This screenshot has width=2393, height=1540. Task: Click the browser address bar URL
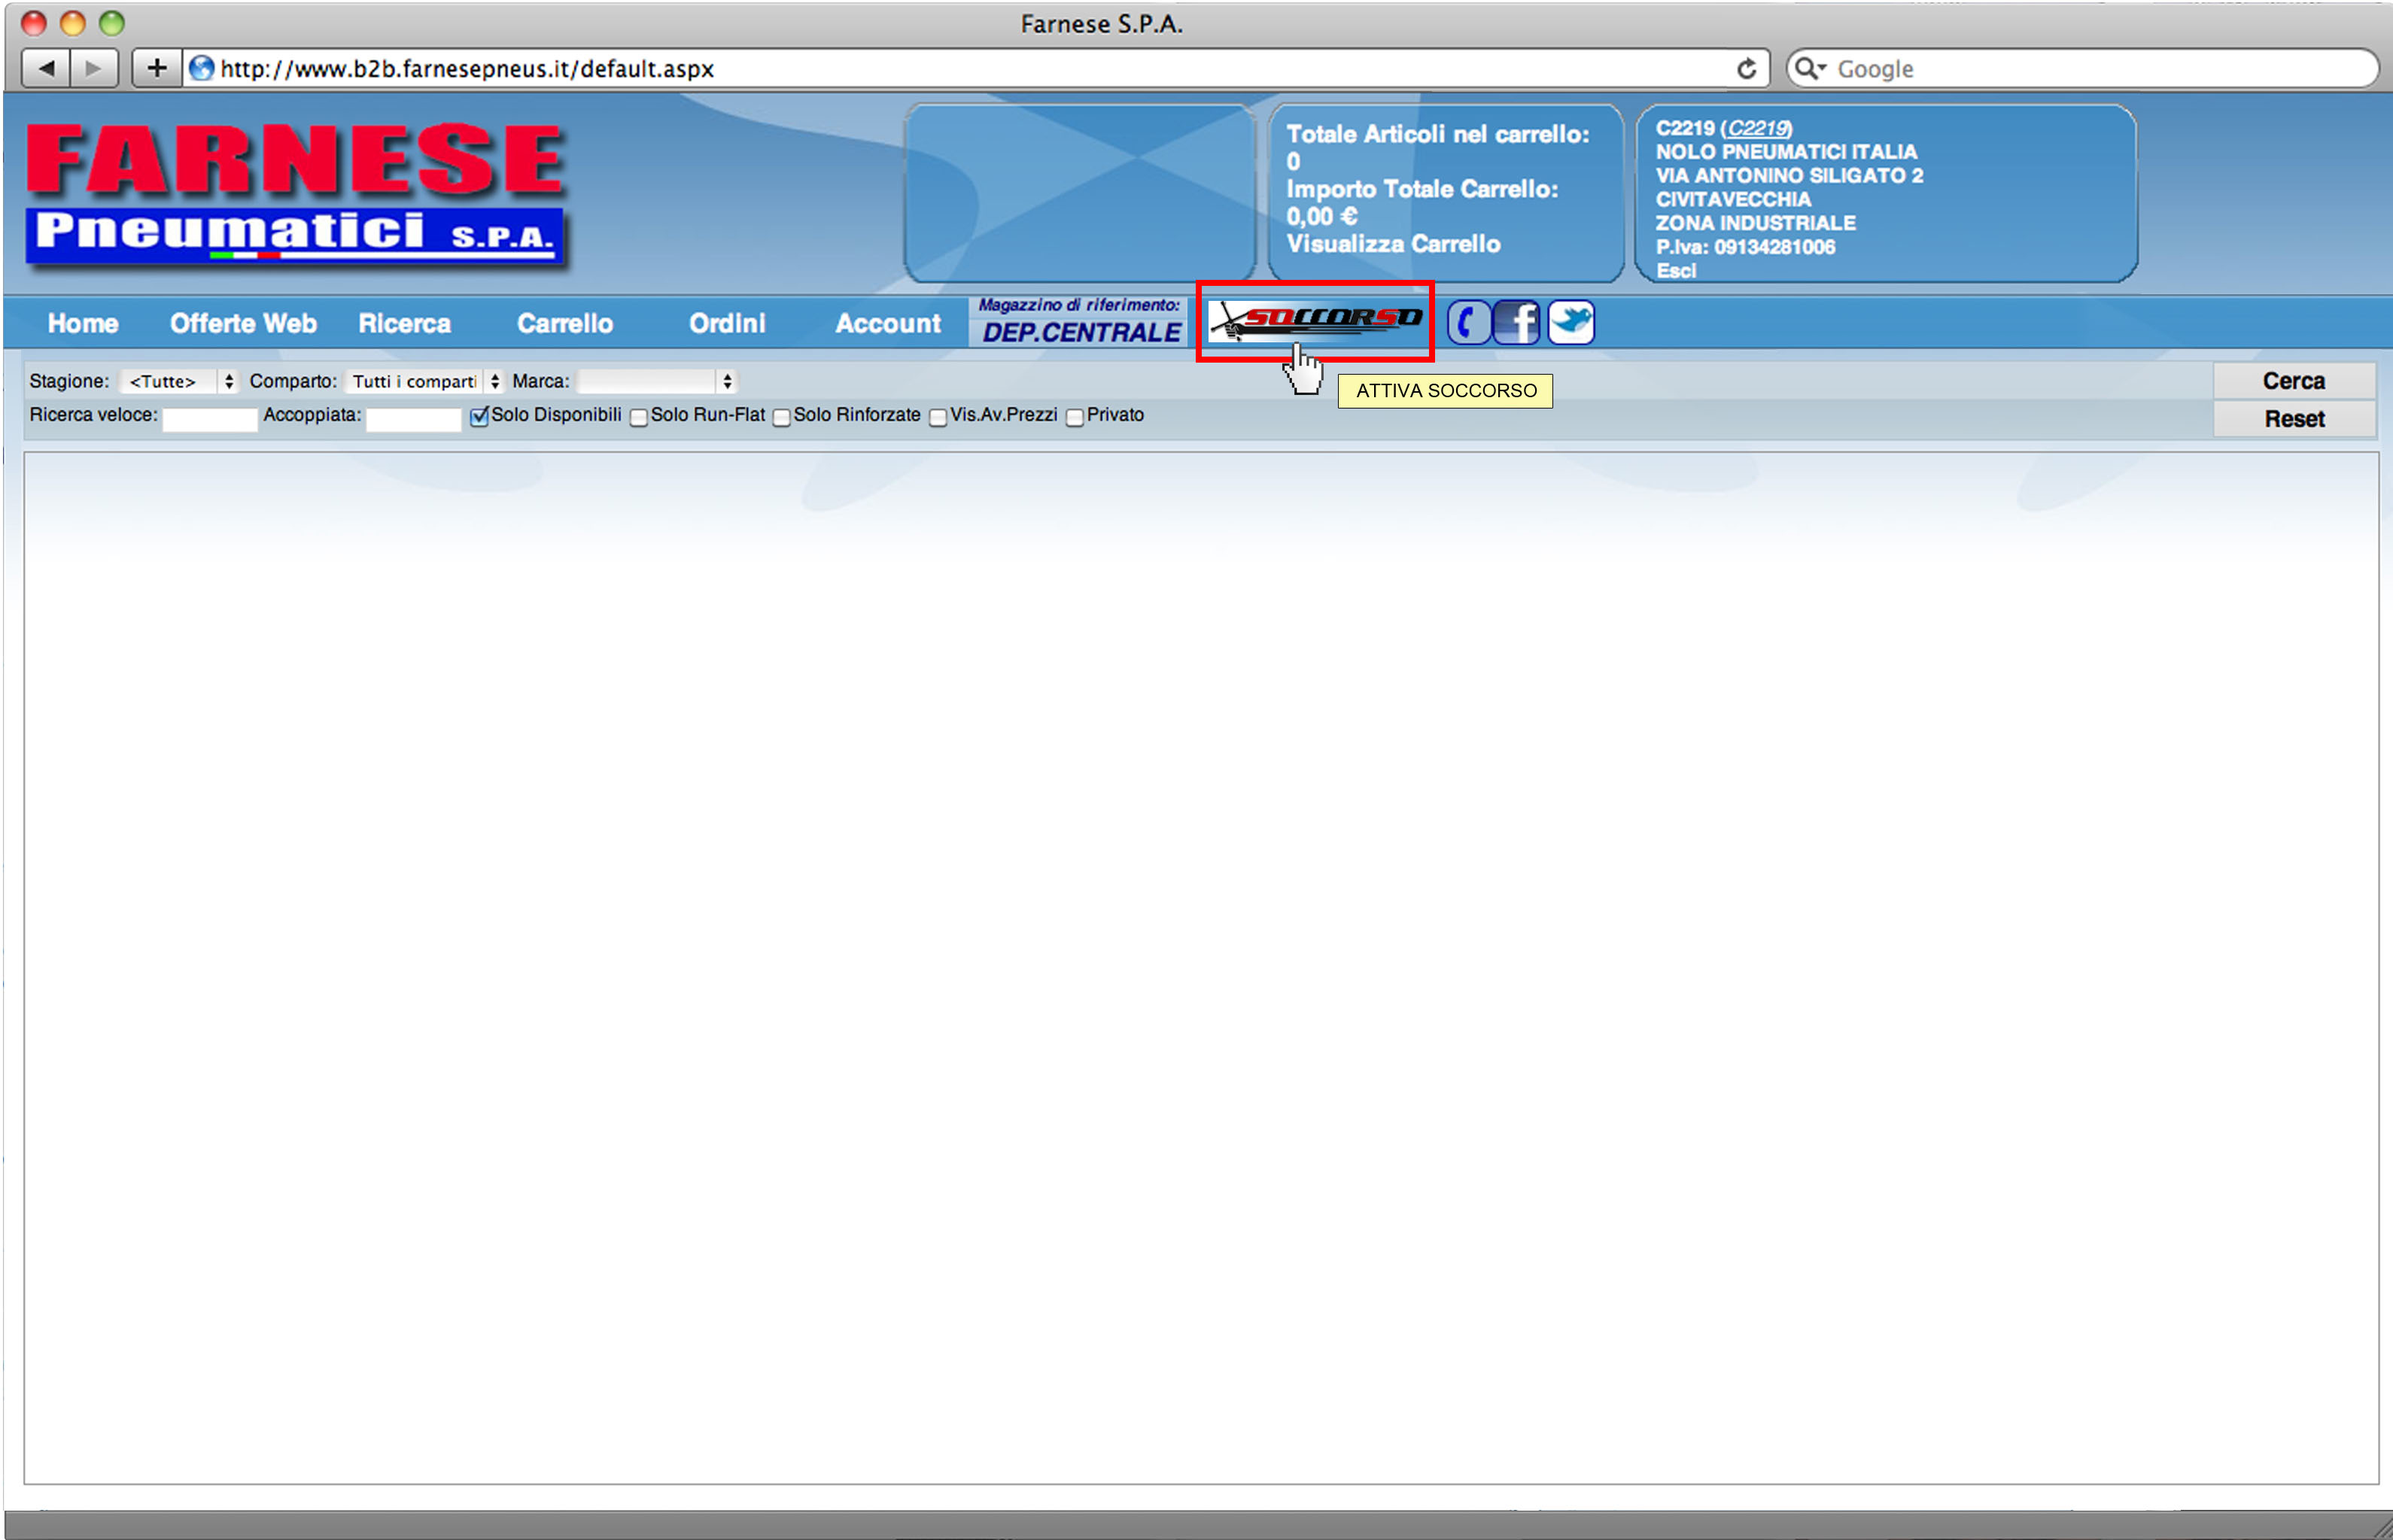(x=467, y=68)
